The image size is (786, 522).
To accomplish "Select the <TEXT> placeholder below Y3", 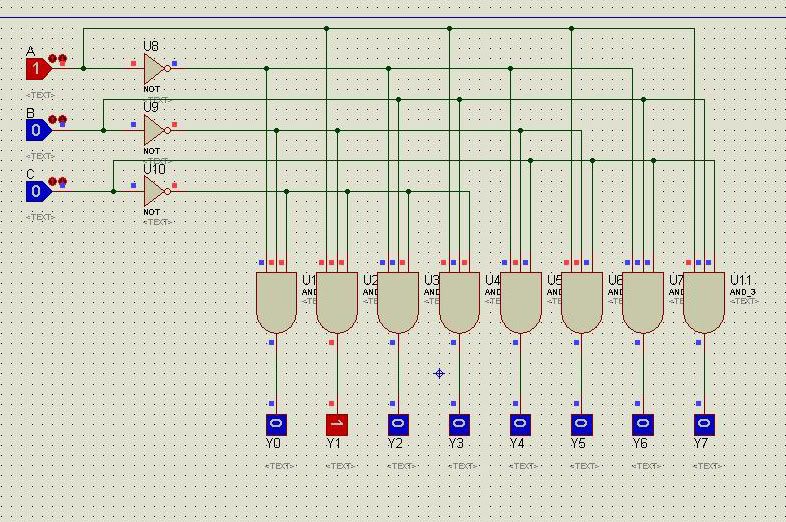I will coord(463,466).
